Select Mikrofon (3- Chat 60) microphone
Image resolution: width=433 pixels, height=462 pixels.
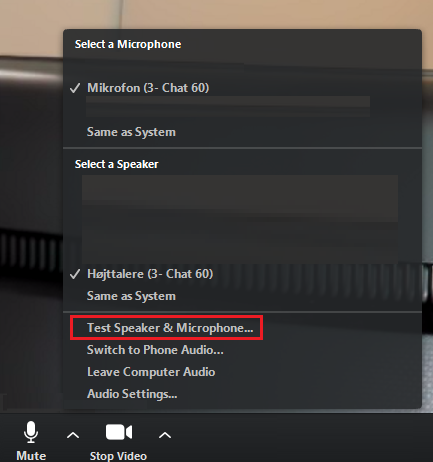point(148,88)
